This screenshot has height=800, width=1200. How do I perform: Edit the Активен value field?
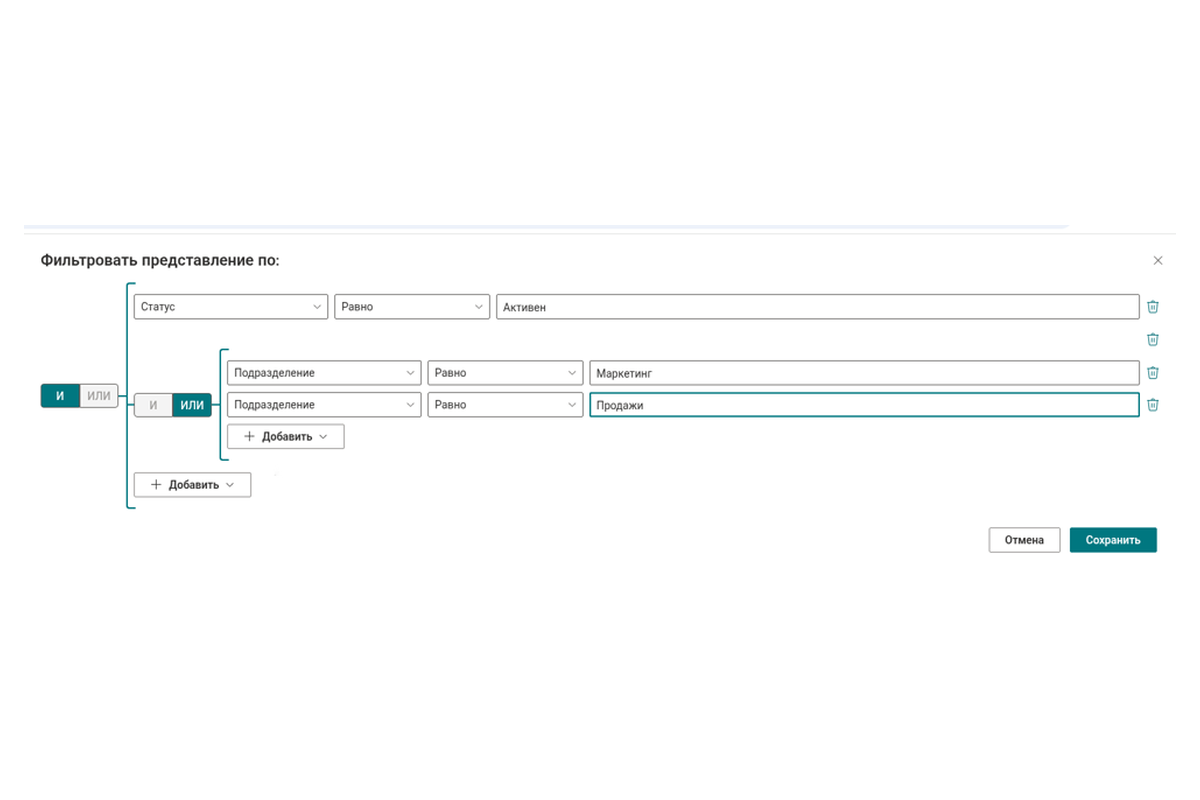[x=818, y=307]
